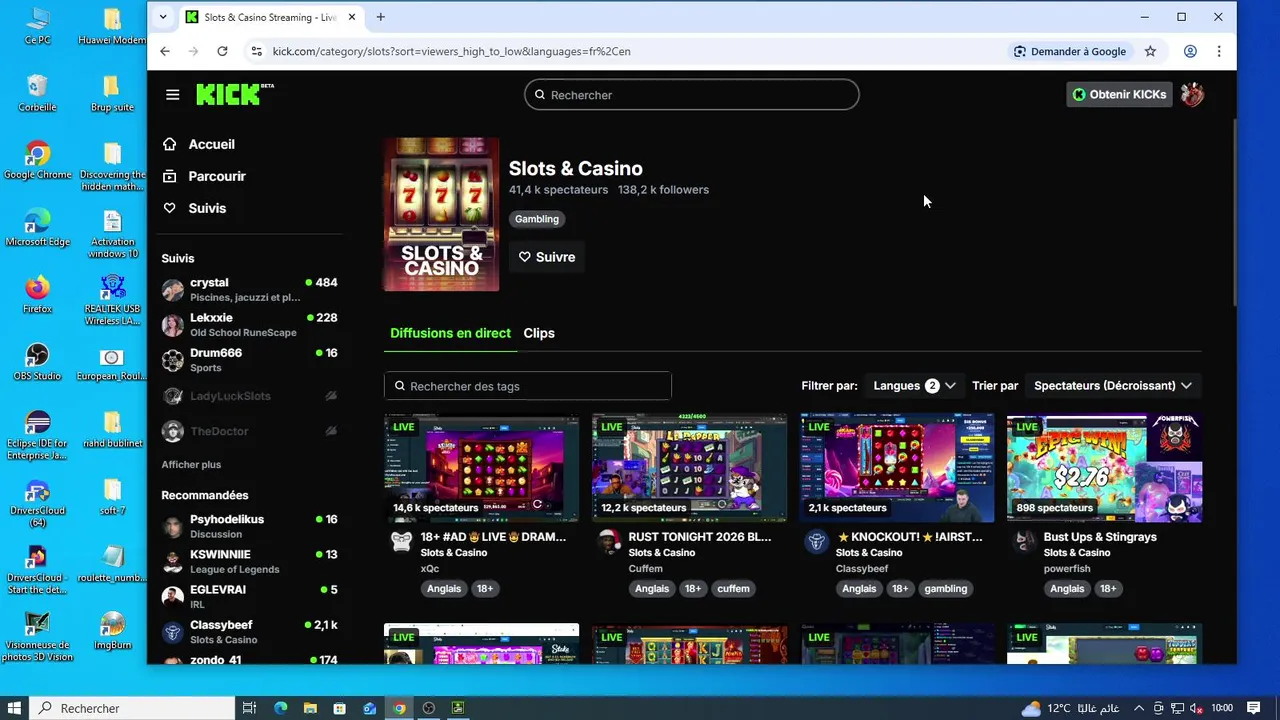Screen dimensions: 1280x720
Task: Click the browser back arrow
Action: point(165,51)
